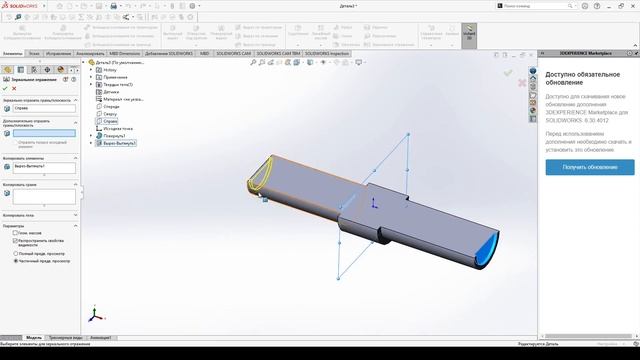The width and height of the screenshot is (640, 360).
Task: Select Полный предв. просмотр radio button
Action: [16, 253]
